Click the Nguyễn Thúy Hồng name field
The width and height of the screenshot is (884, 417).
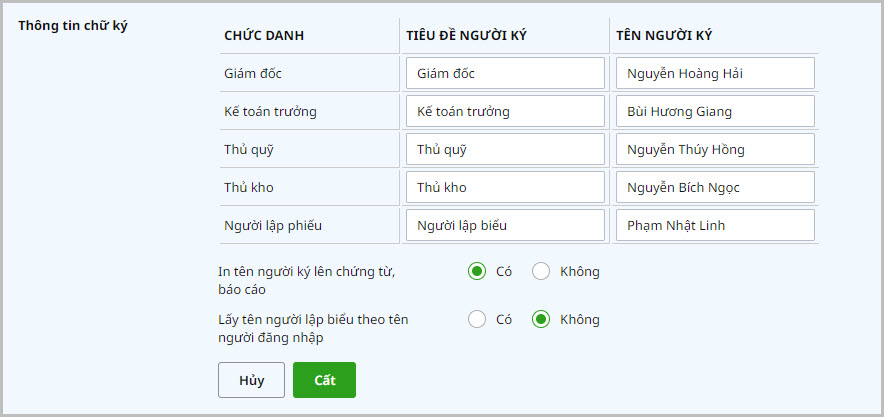[x=715, y=149]
